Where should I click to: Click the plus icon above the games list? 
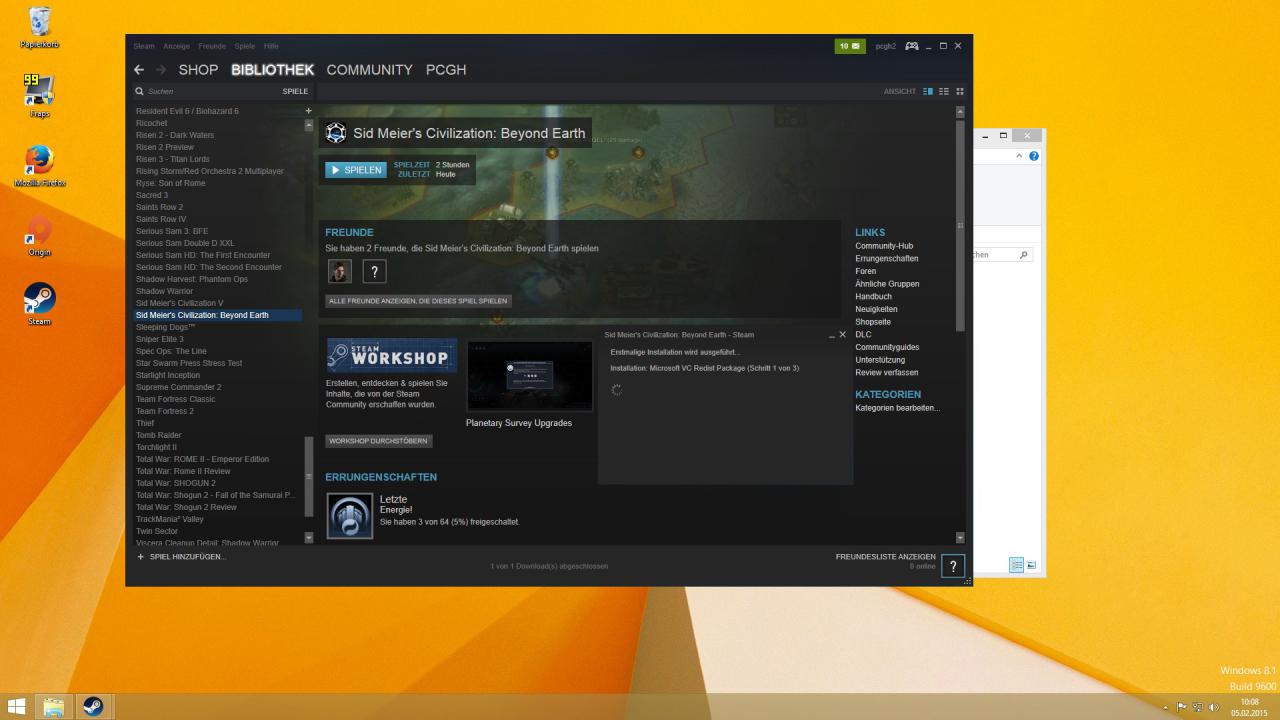pos(308,111)
